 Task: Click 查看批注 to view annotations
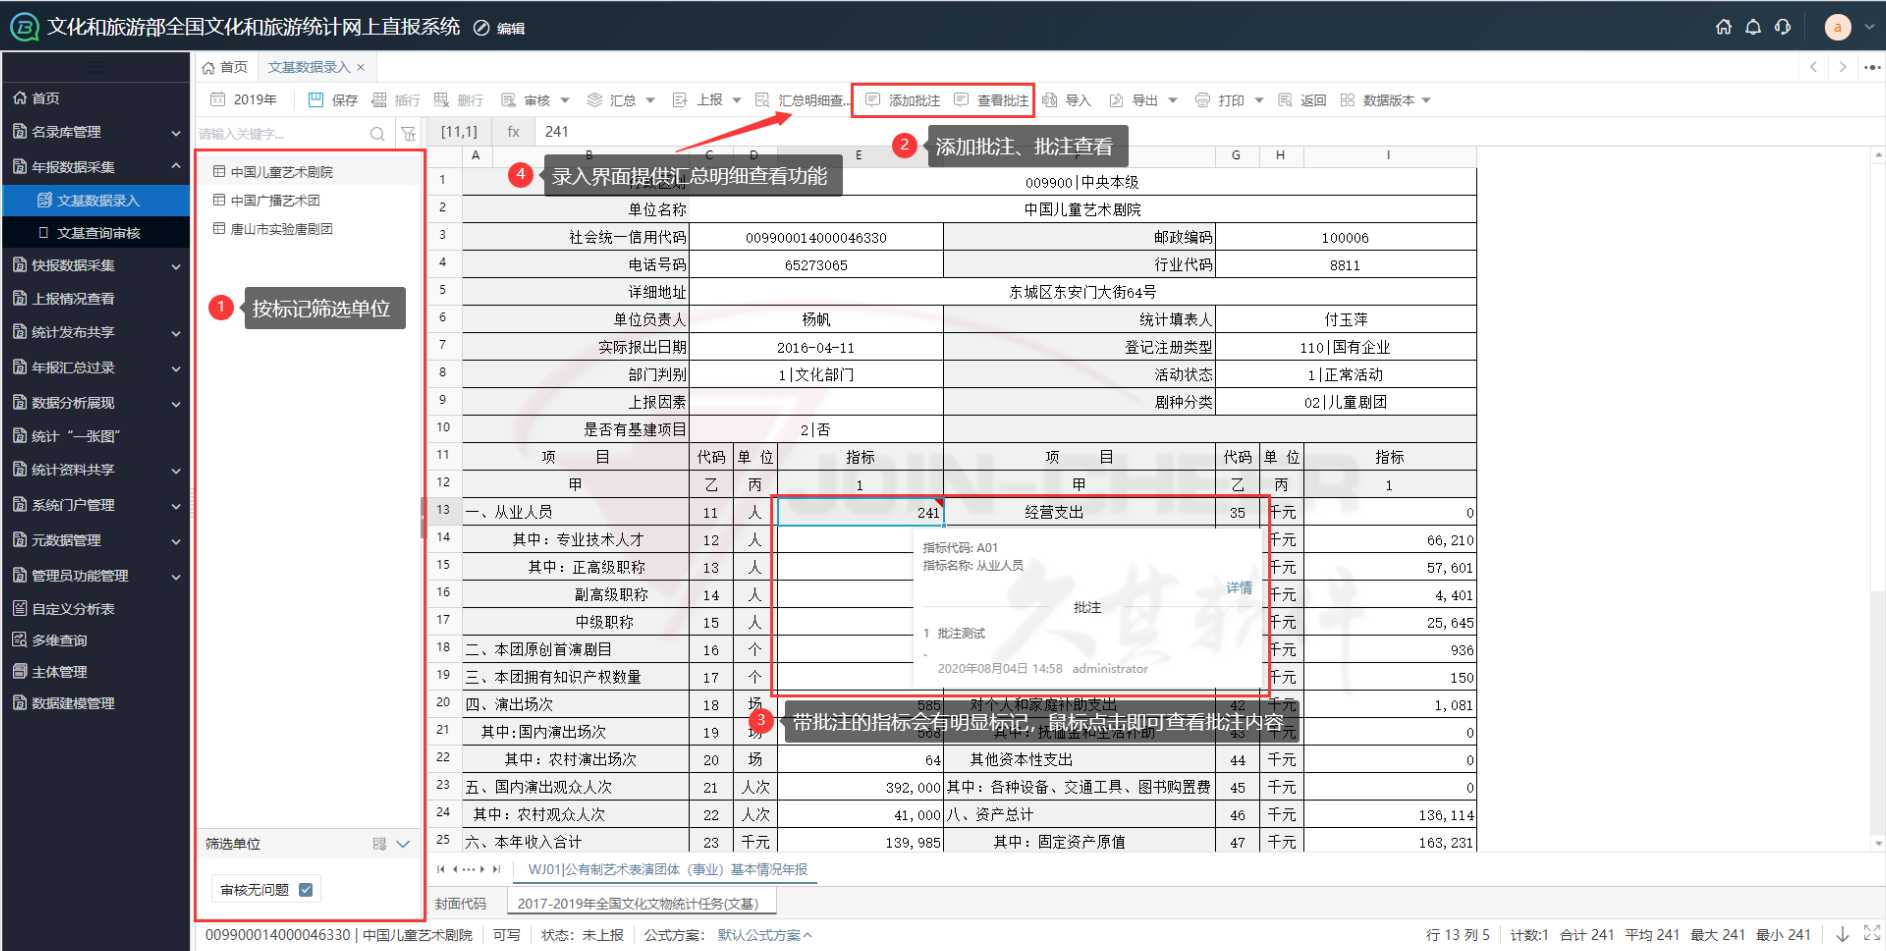click(x=991, y=100)
